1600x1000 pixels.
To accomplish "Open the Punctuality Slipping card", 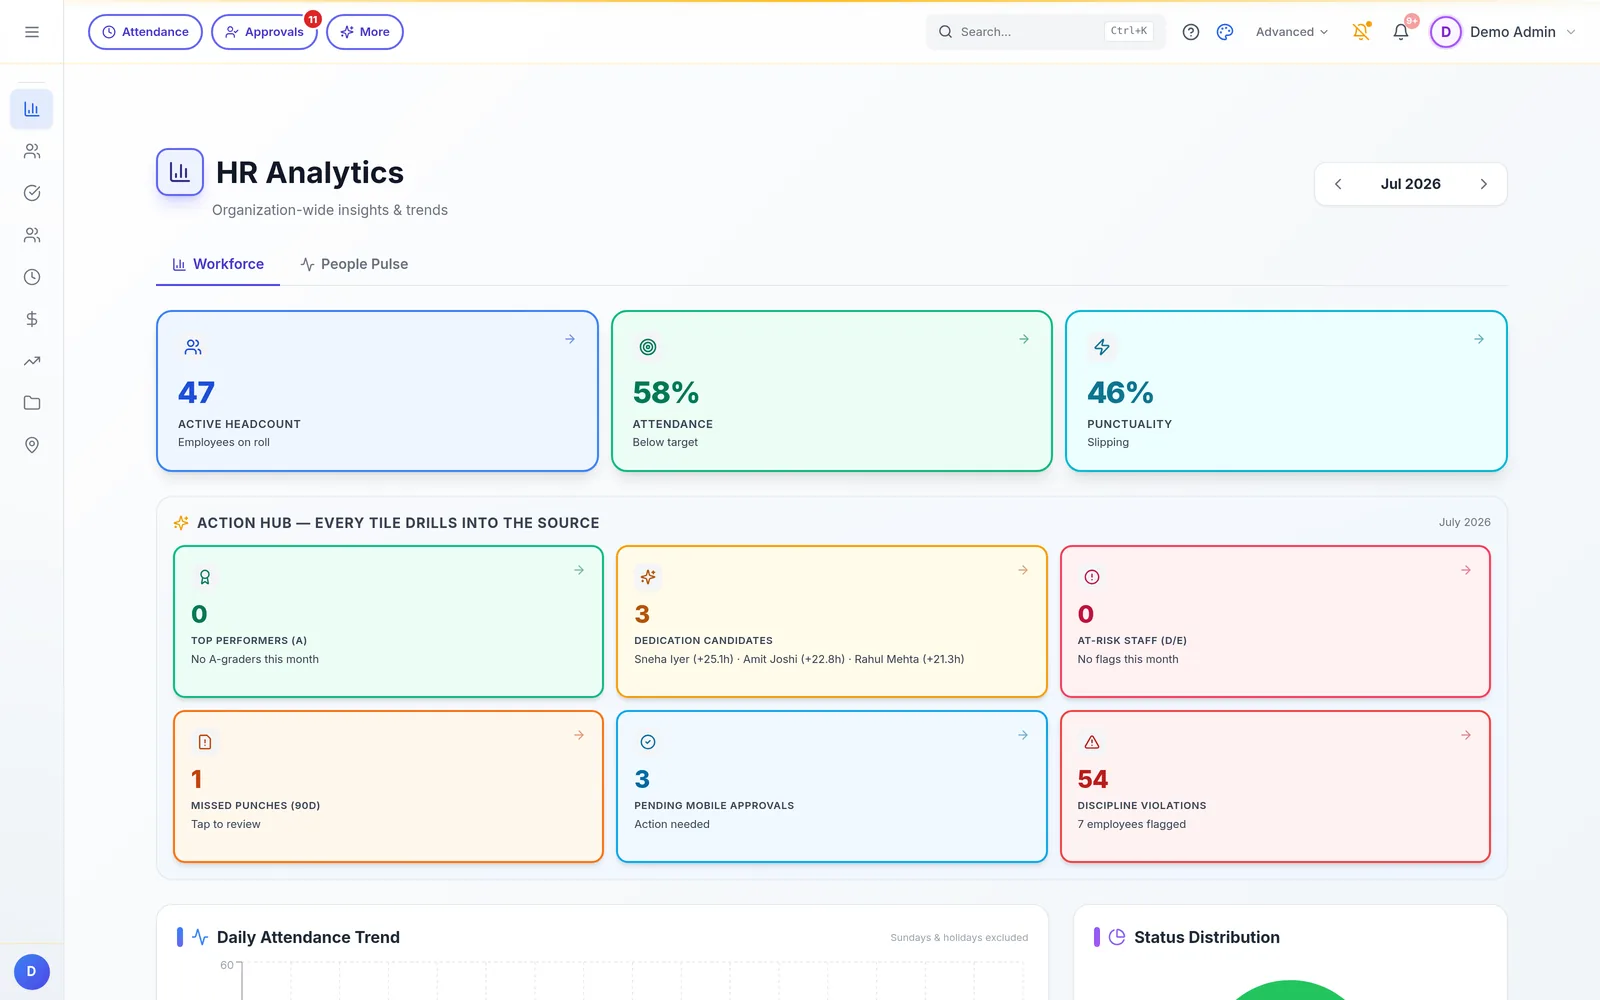I will click(1286, 391).
